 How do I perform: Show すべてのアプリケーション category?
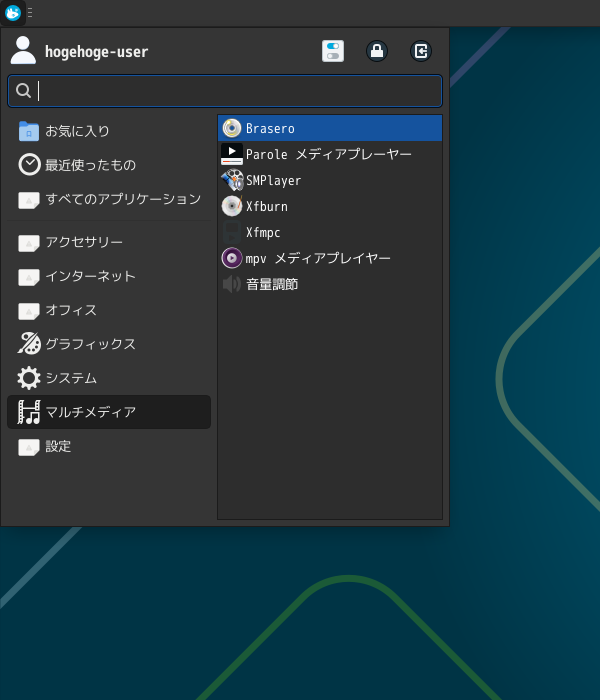108,199
